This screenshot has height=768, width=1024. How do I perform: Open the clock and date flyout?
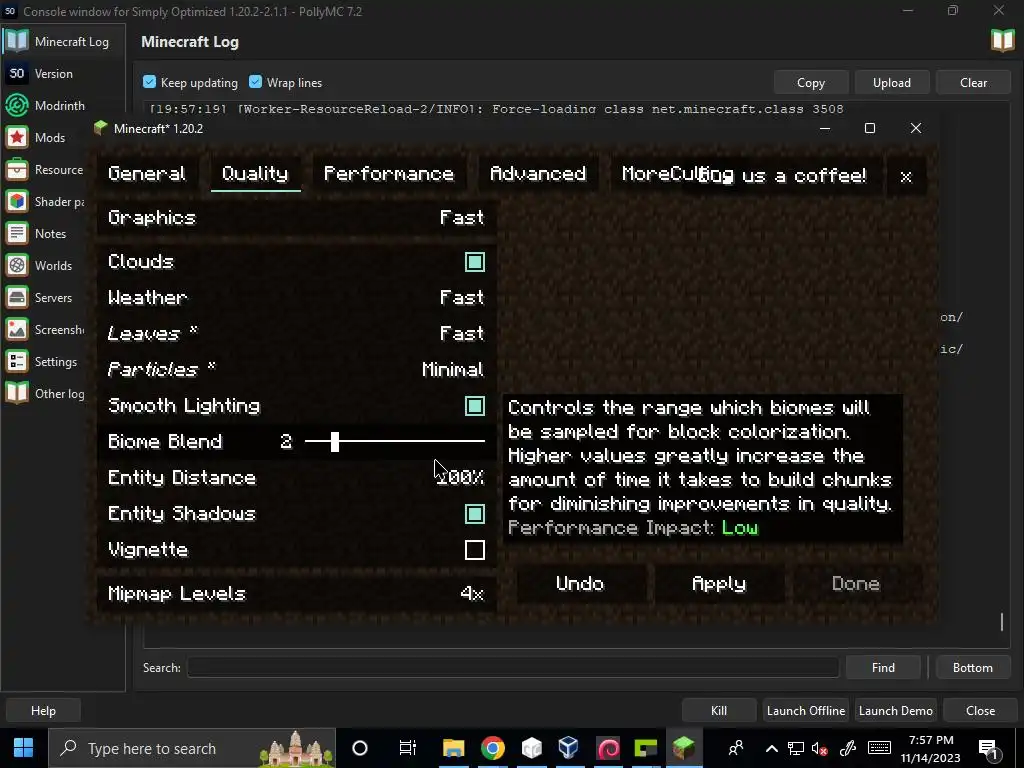point(931,748)
